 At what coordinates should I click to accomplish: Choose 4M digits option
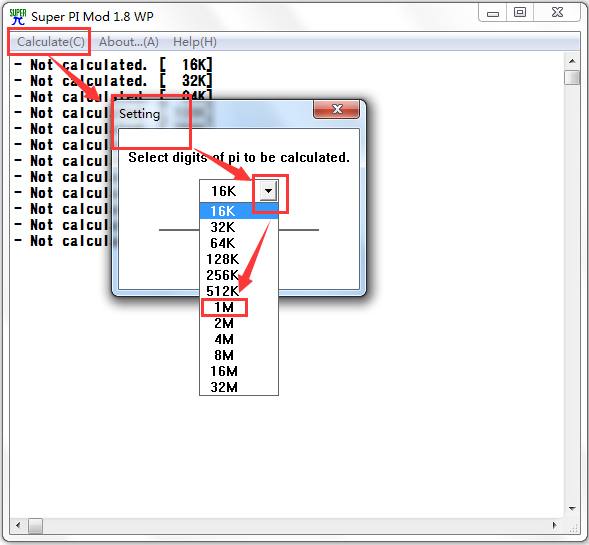click(x=239, y=339)
